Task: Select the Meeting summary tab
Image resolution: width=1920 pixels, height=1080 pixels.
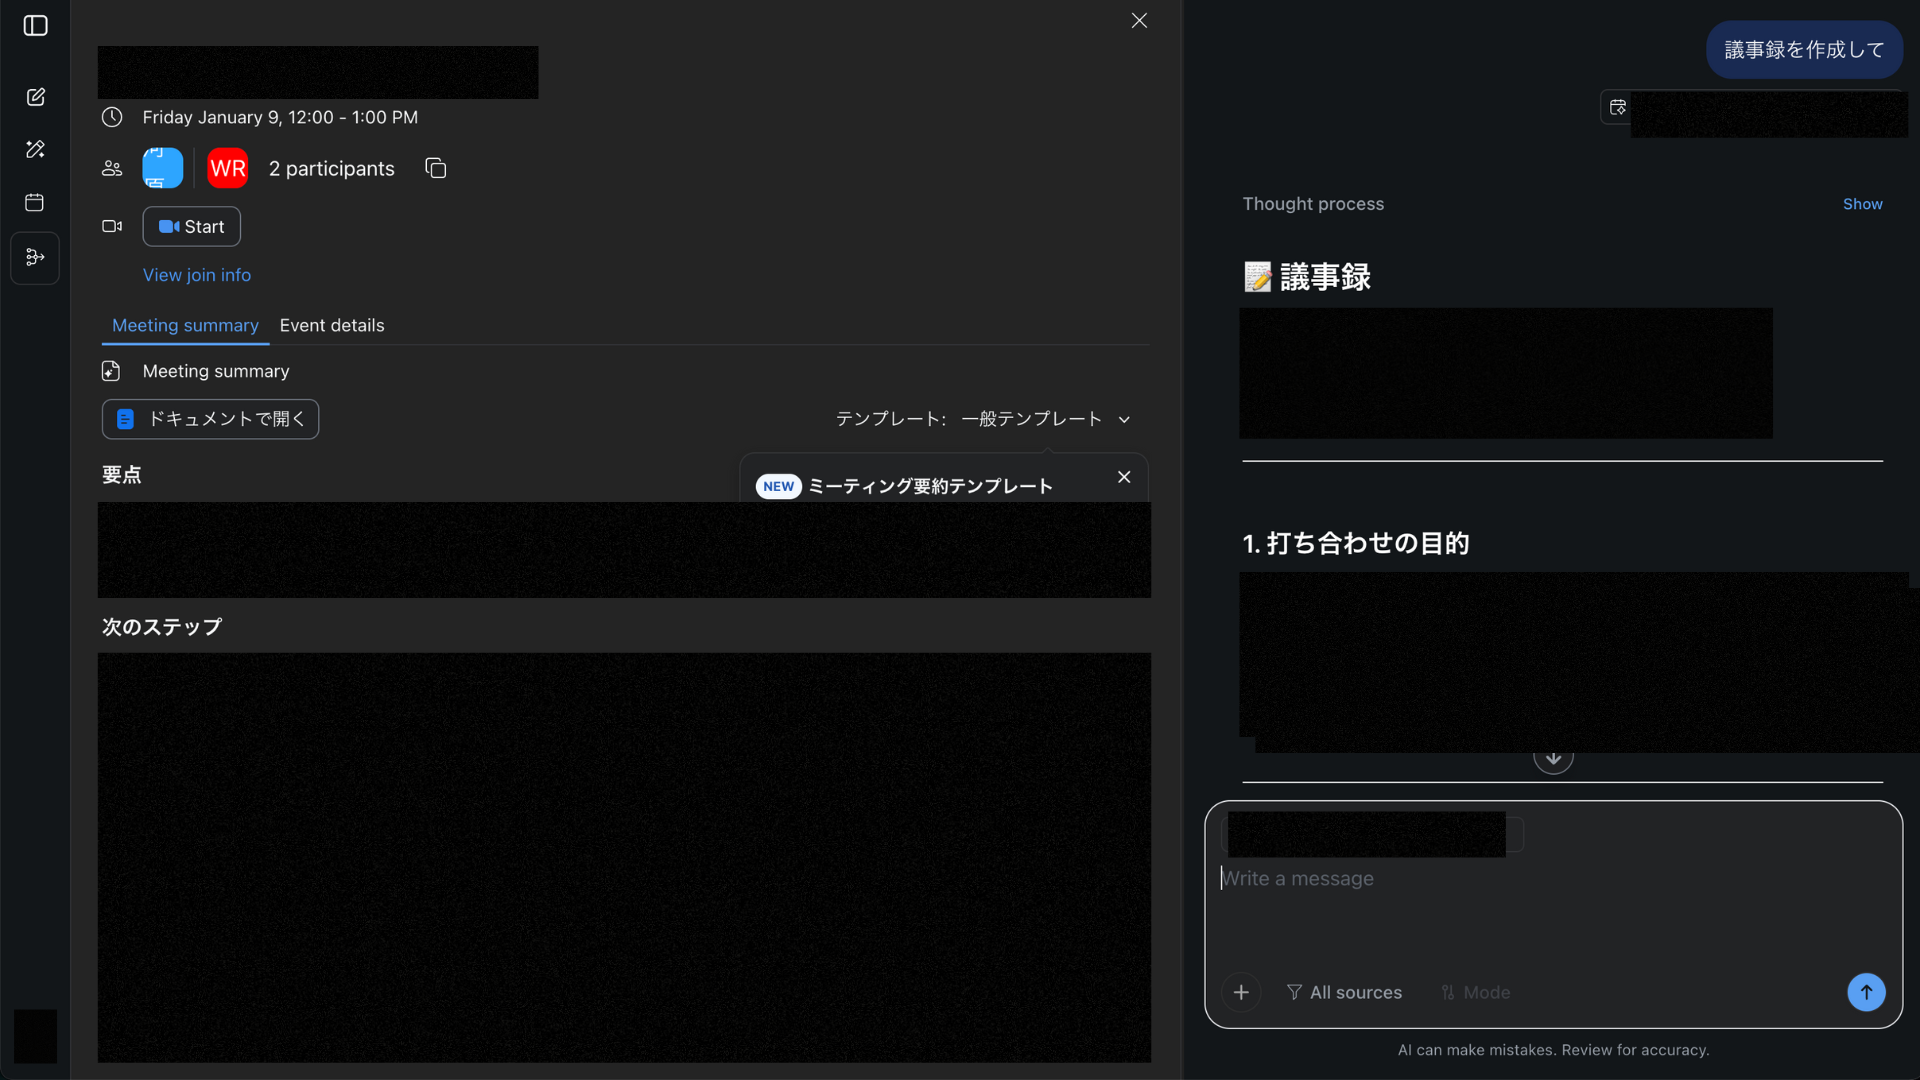Action: click(185, 325)
